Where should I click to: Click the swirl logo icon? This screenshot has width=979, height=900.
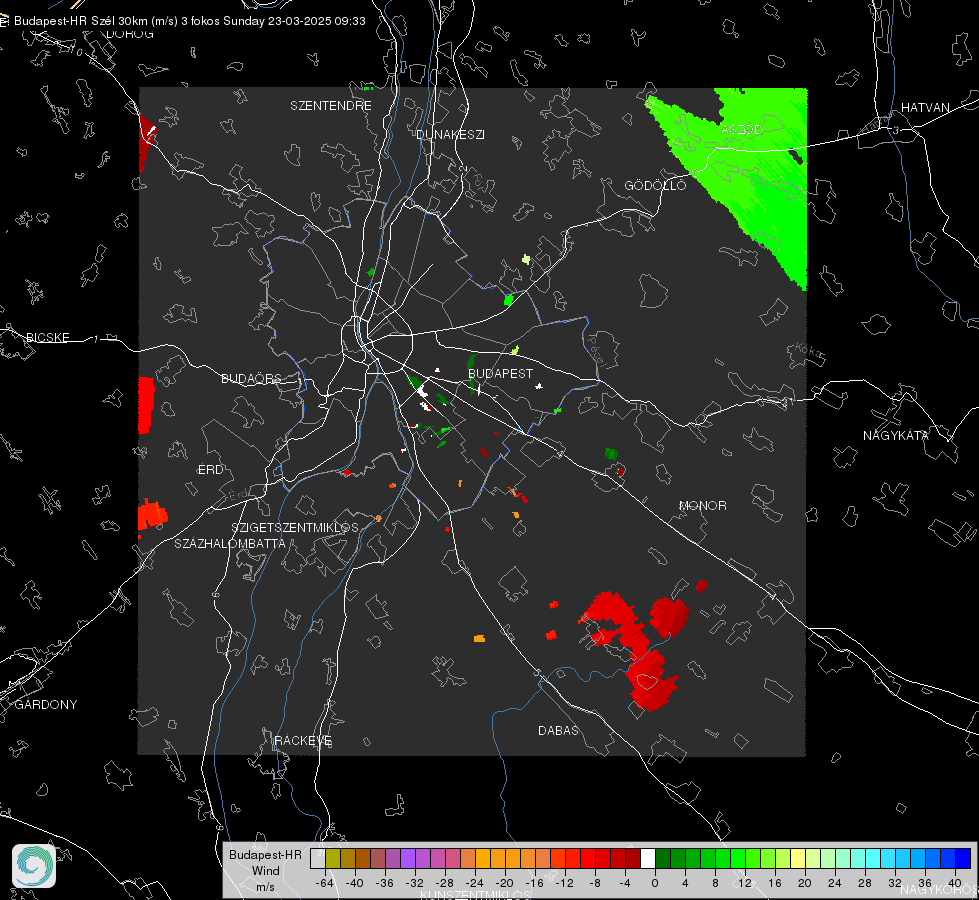34,866
